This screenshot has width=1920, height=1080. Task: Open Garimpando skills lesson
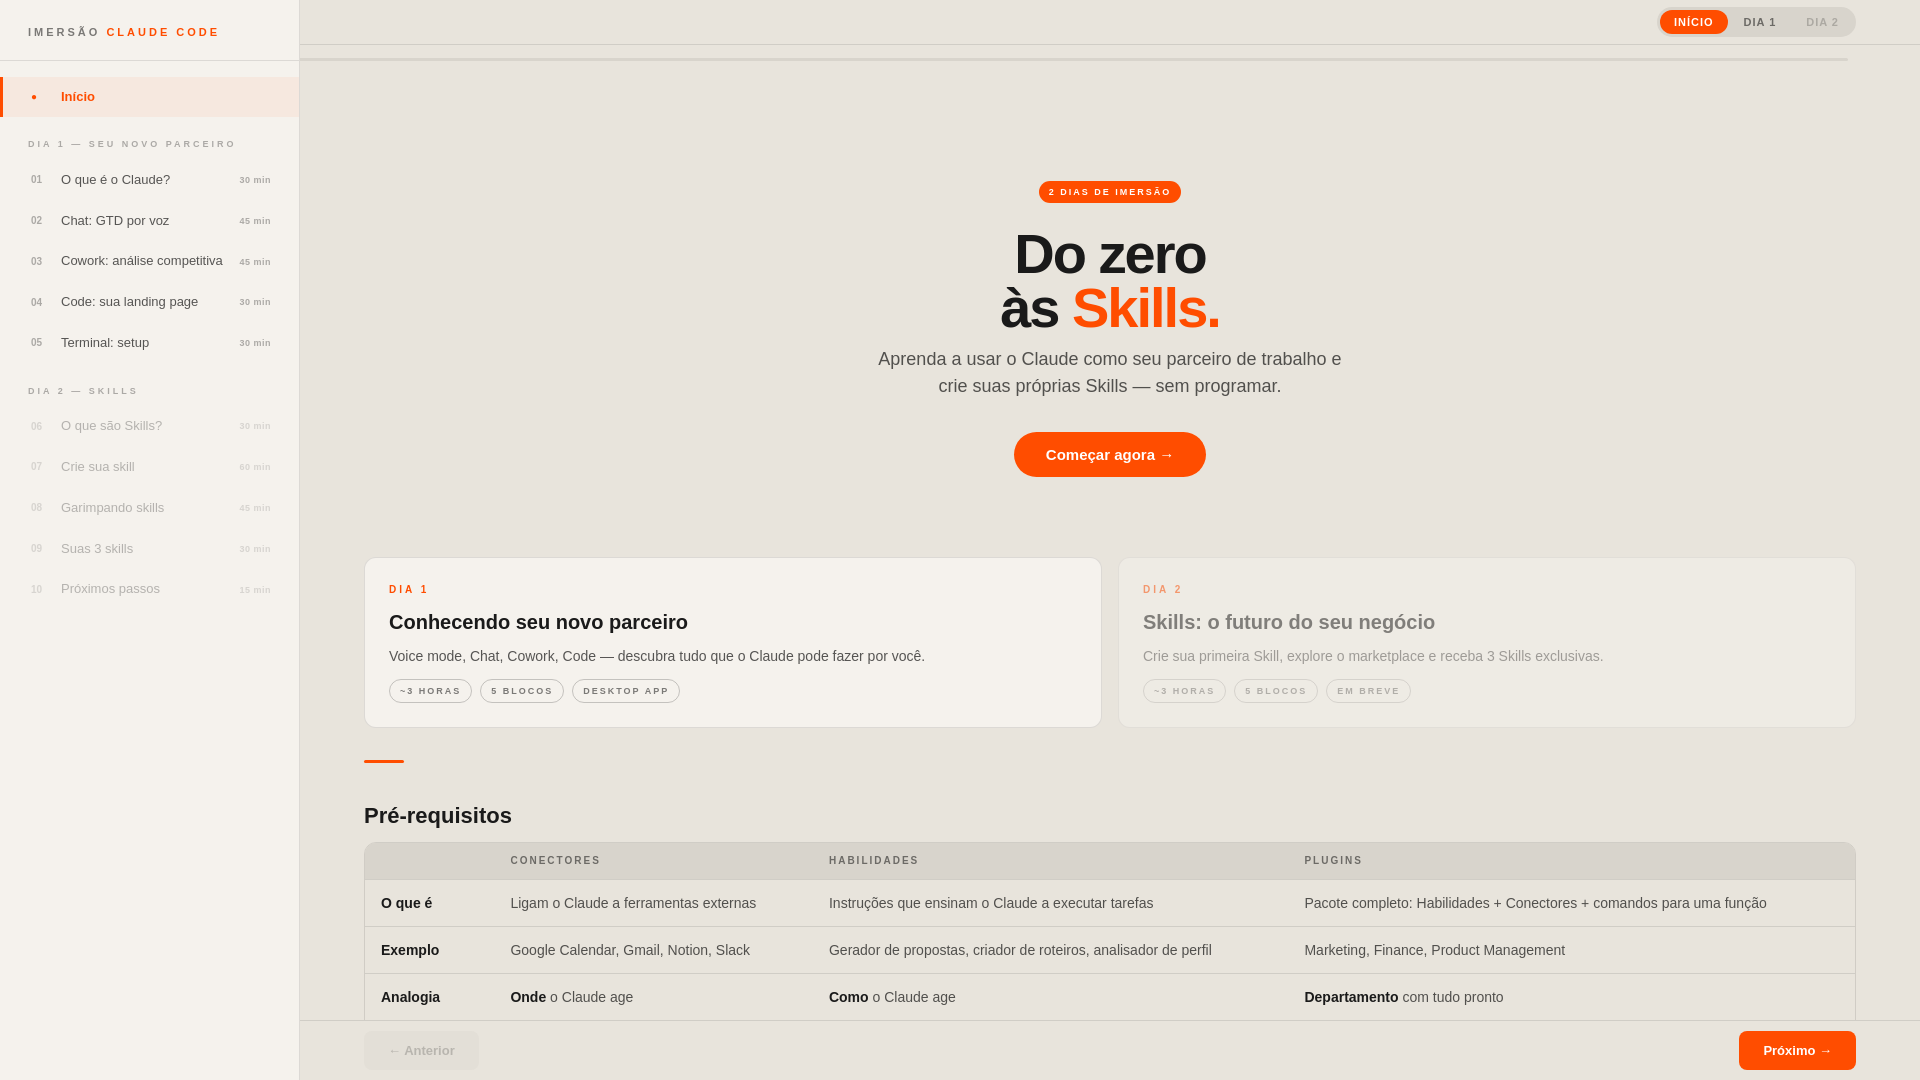112,508
